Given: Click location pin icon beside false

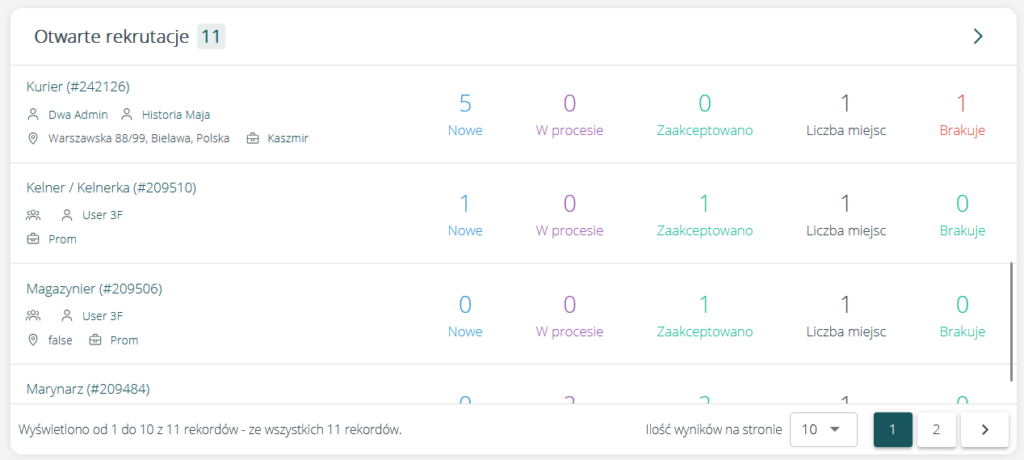Looking at the screenshot, I should coord(33,340).
